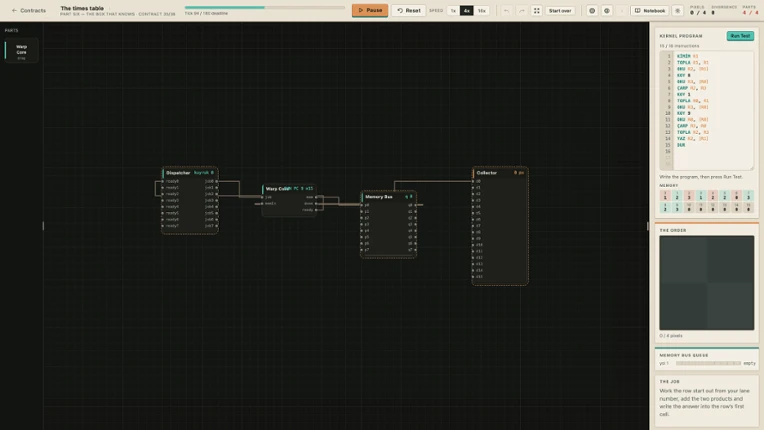The height and width of the screenshot is (430, 764).
Task: Click the first memory cell swatch
Action: (x=665, y=195)
